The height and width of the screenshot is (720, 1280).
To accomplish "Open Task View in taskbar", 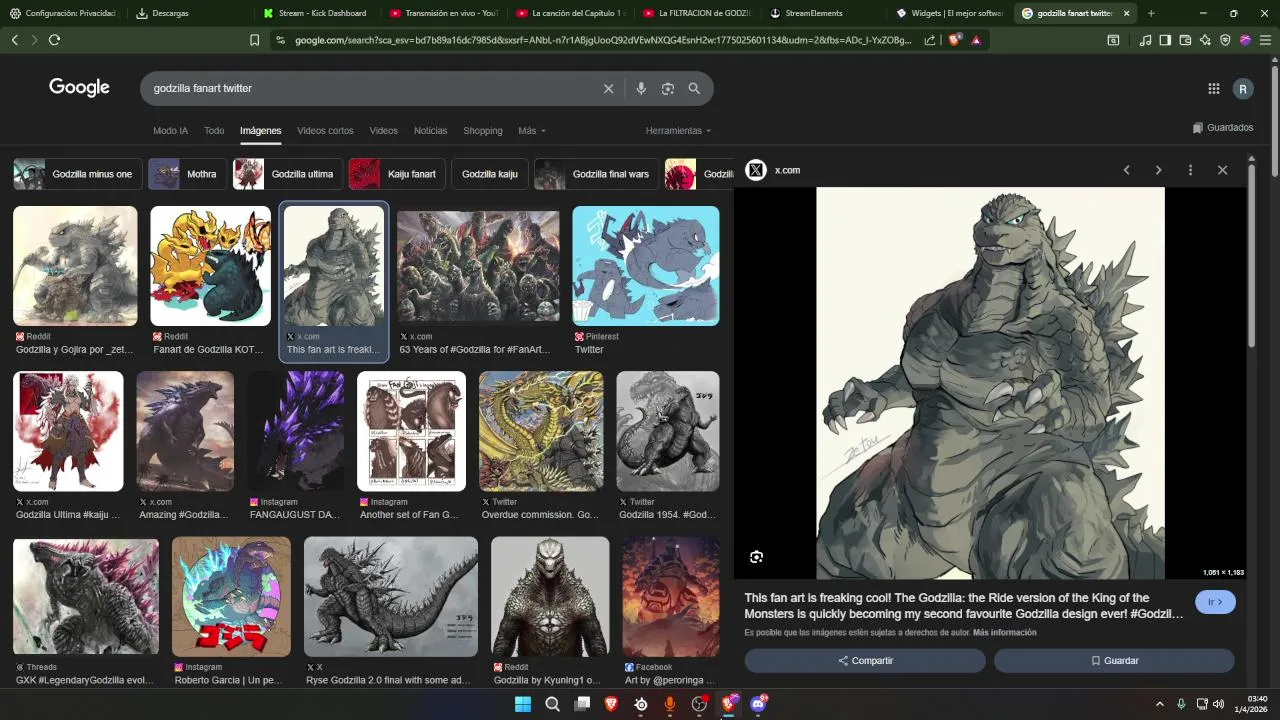I will click(582, 704).
